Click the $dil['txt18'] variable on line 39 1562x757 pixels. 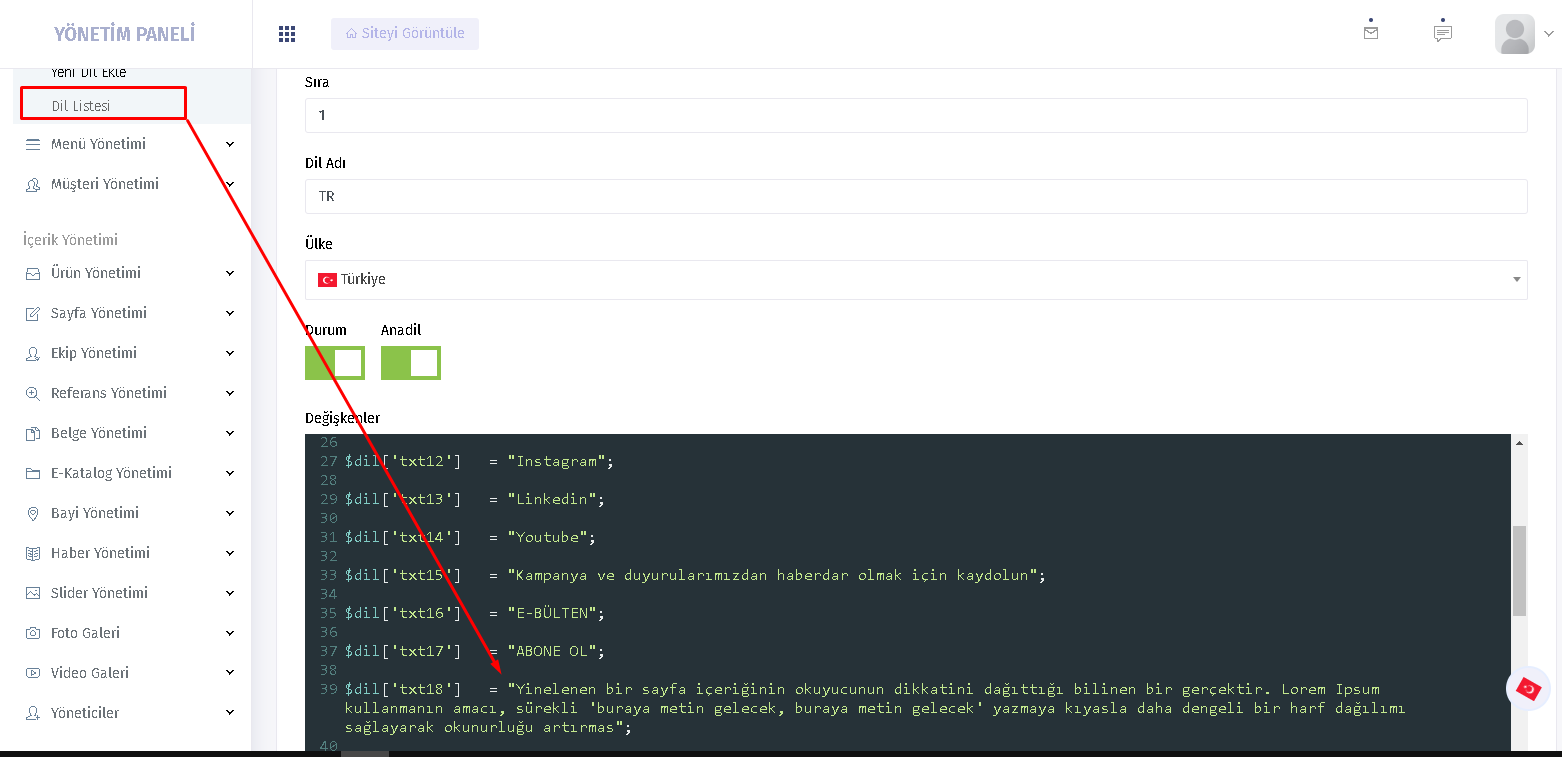tap(403, 689)
